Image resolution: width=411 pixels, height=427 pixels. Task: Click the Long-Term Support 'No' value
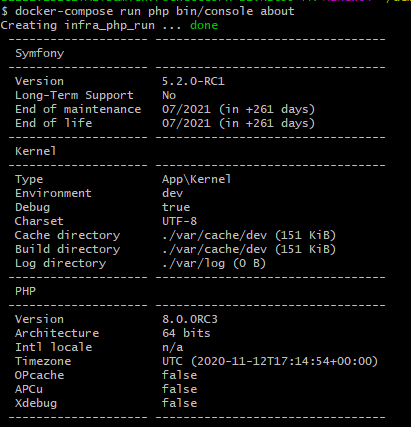[169, 95]
